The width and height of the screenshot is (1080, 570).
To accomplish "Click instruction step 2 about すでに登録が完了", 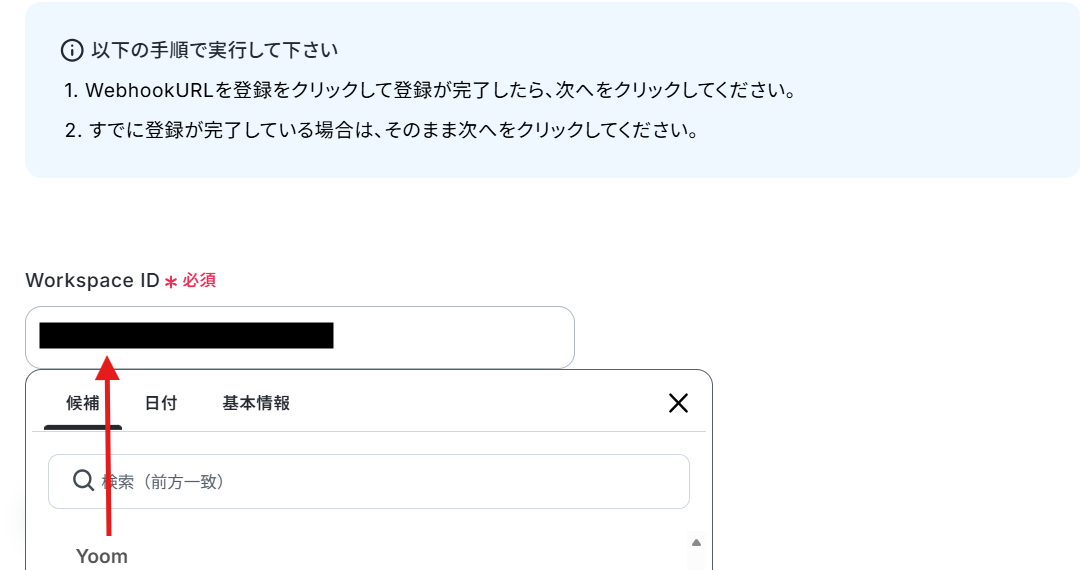I will [x=382, y=129].
